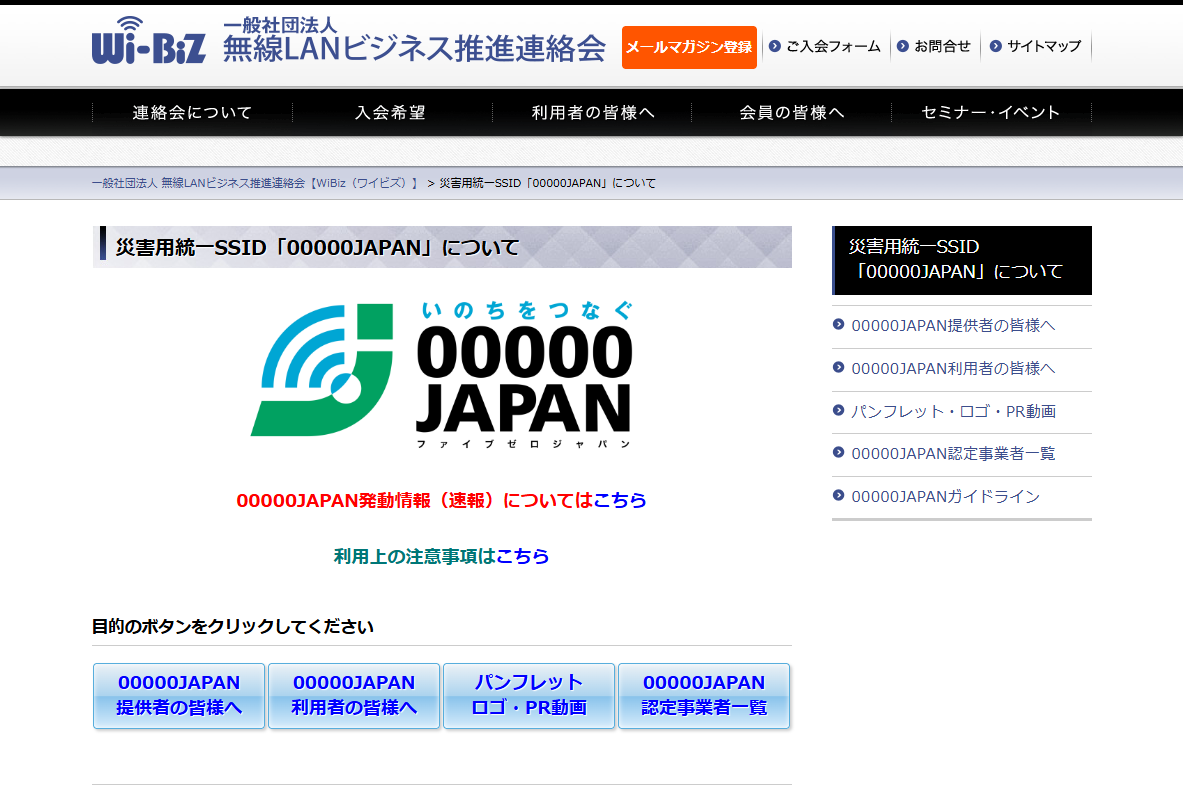
Task: Open the 入会希望 menu
Action: tap(391, 112)
